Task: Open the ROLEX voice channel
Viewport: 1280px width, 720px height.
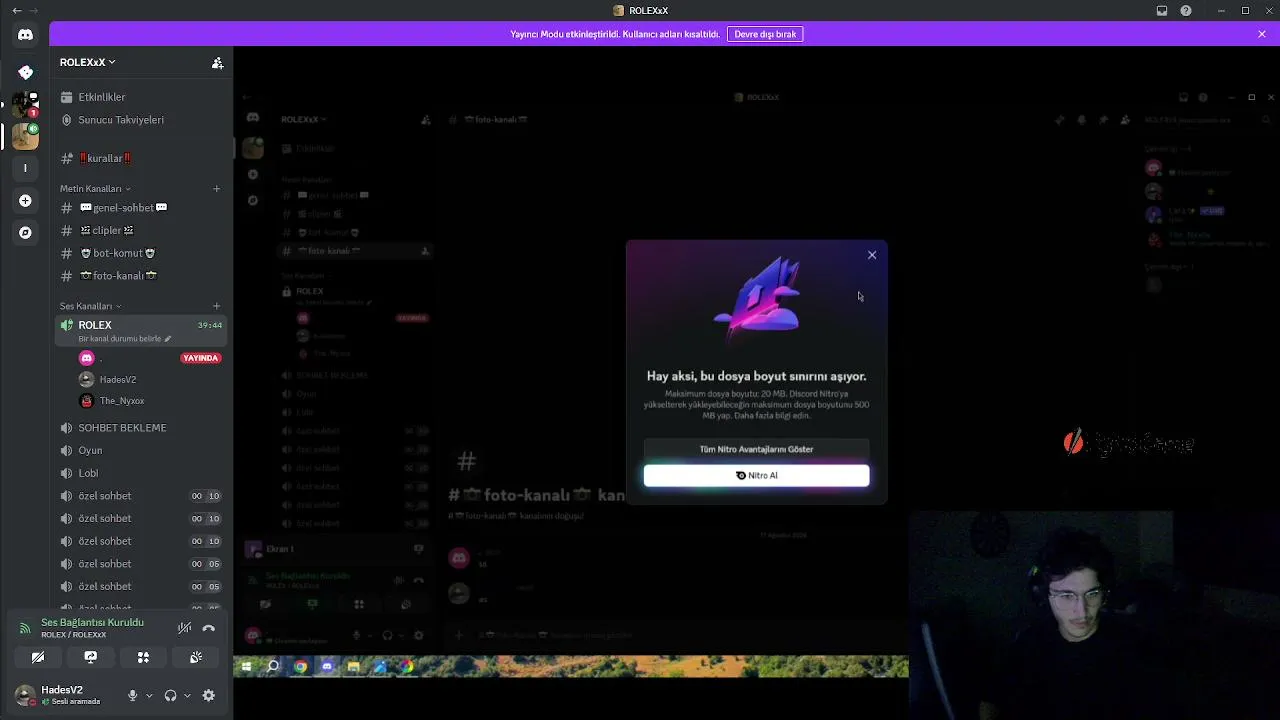Action: click(x=141, y=331)
